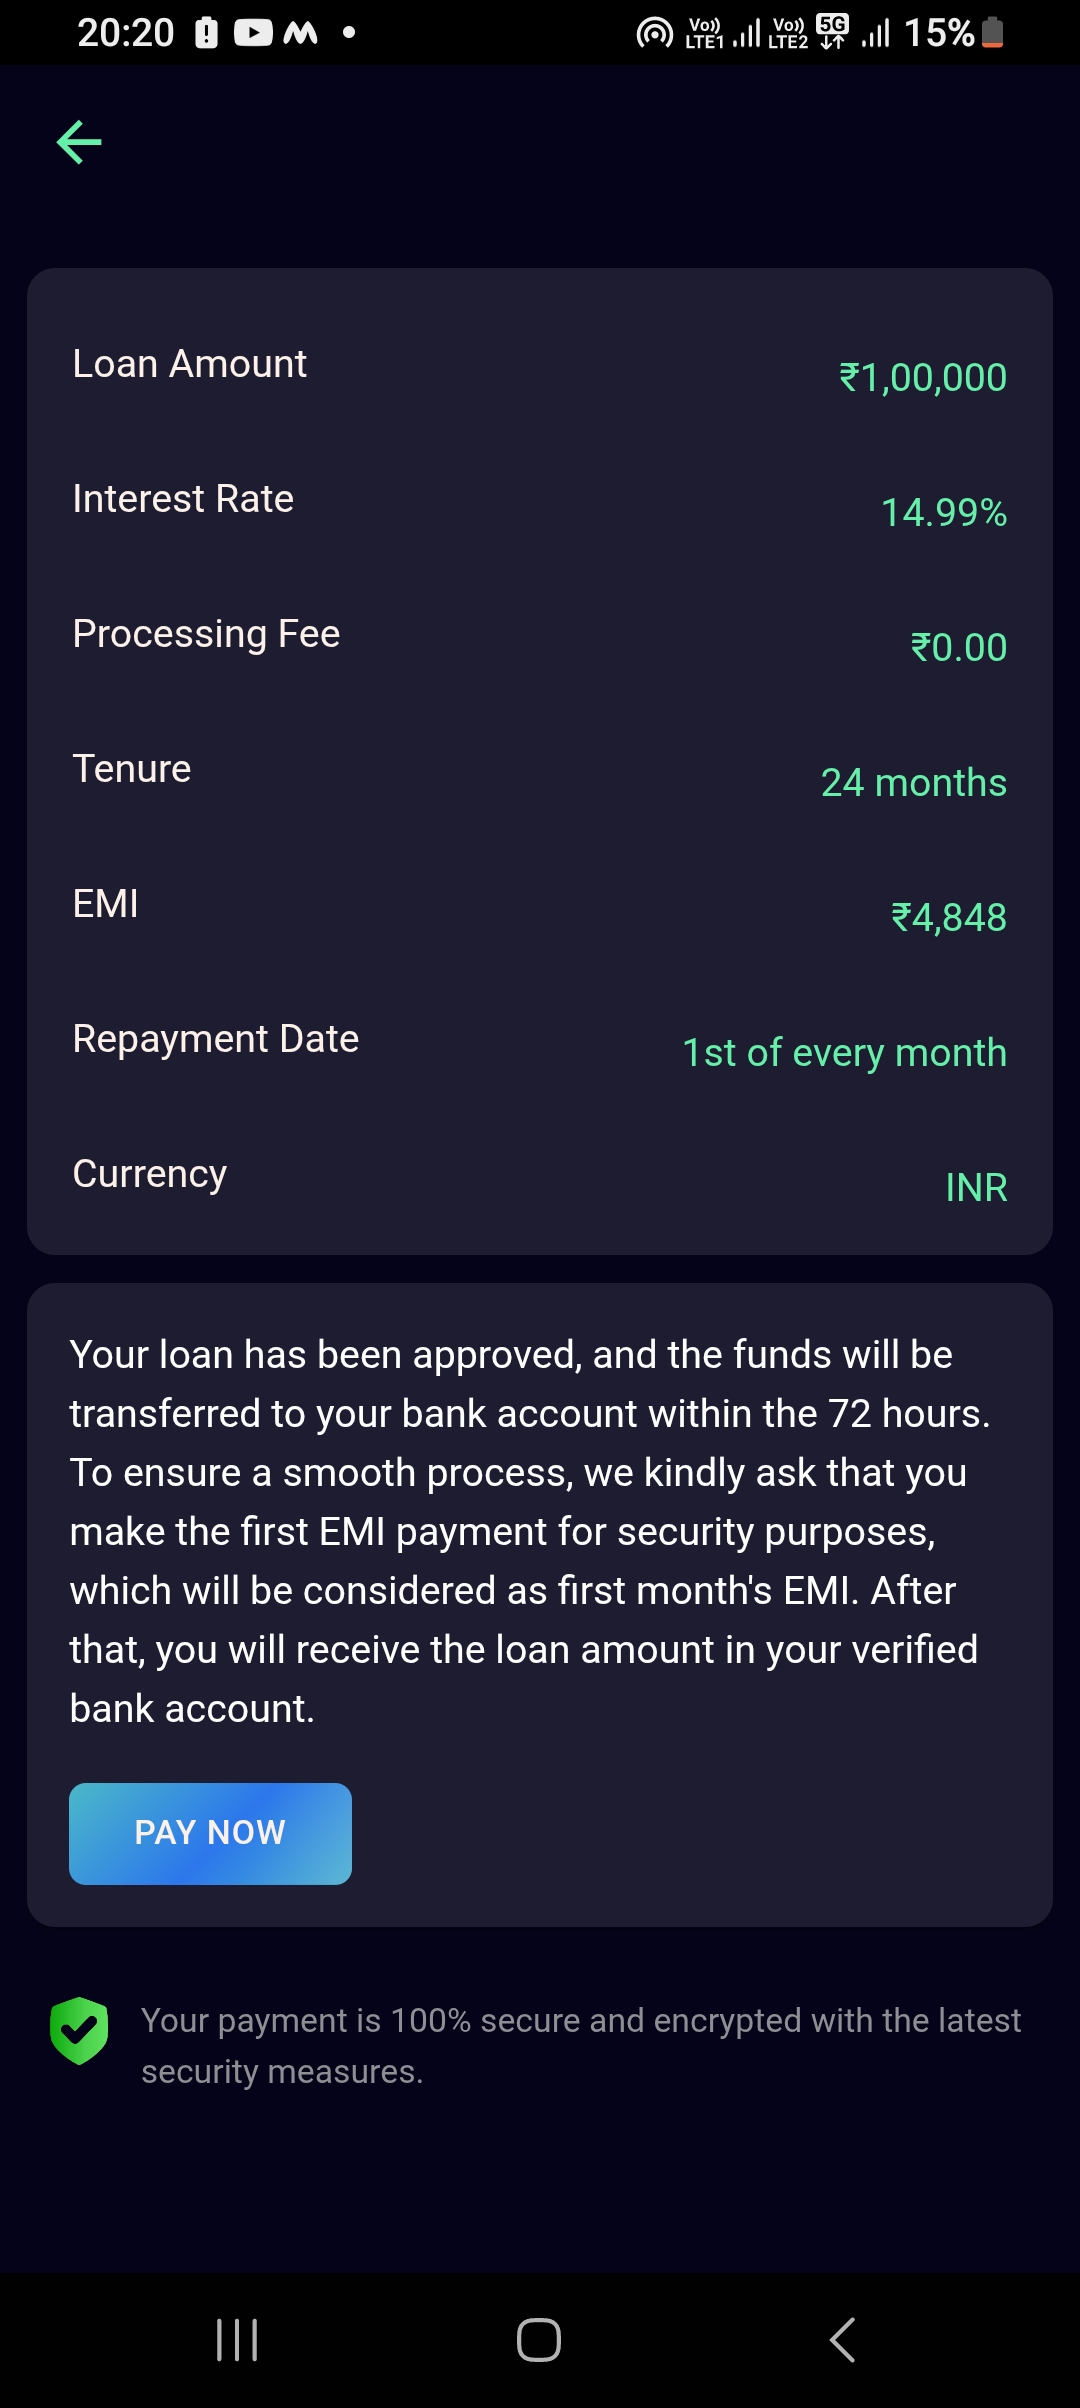
Task: Tap the ₹0.00 processing fee value
Action: click(958, 648)
